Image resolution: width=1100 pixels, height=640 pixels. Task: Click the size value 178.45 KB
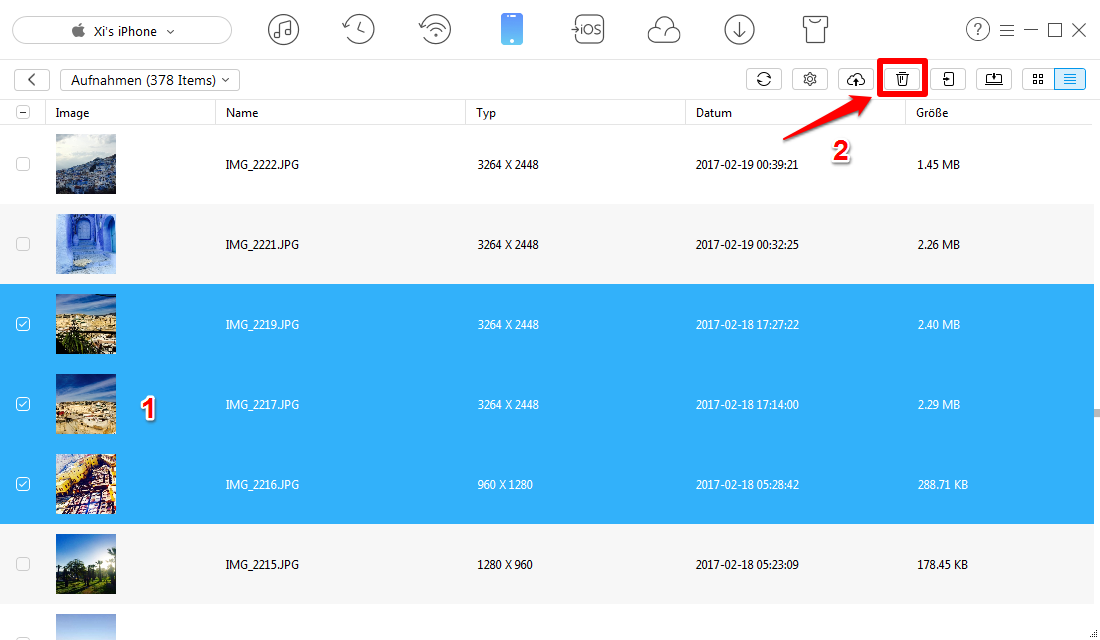coord(943,565)
